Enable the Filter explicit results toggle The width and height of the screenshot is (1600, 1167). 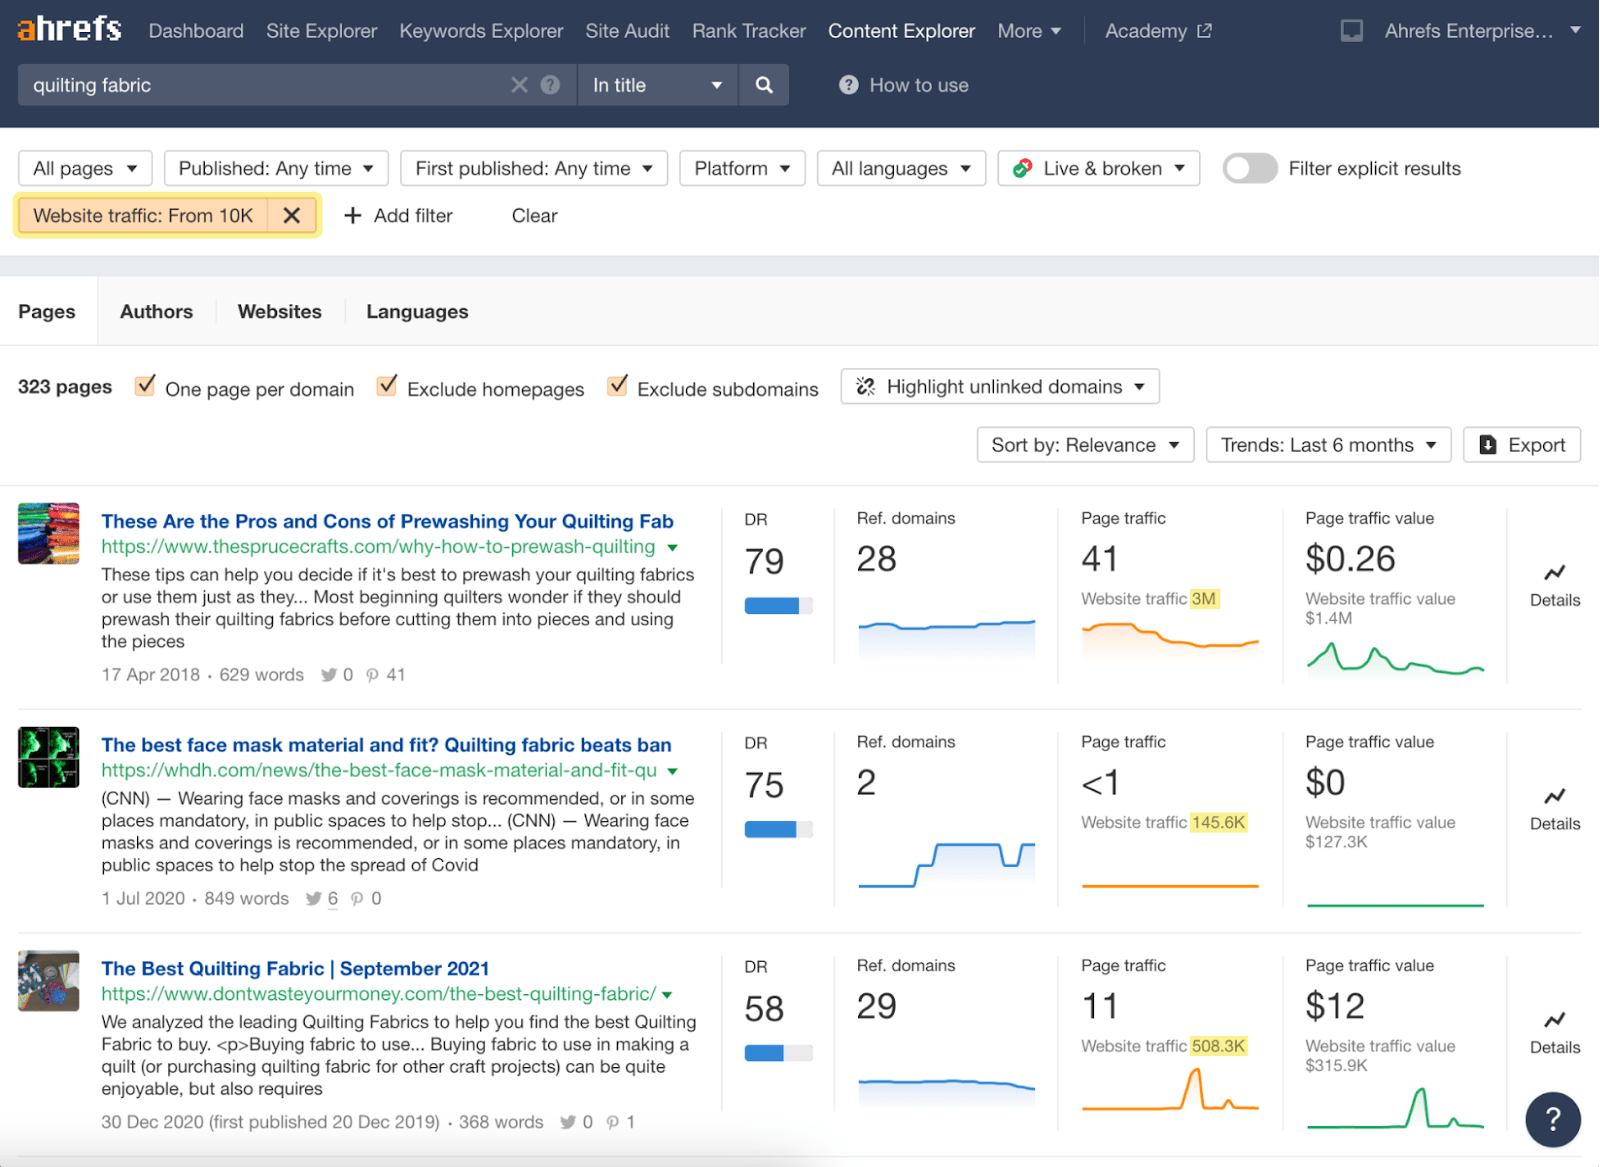click(1249, 168)
